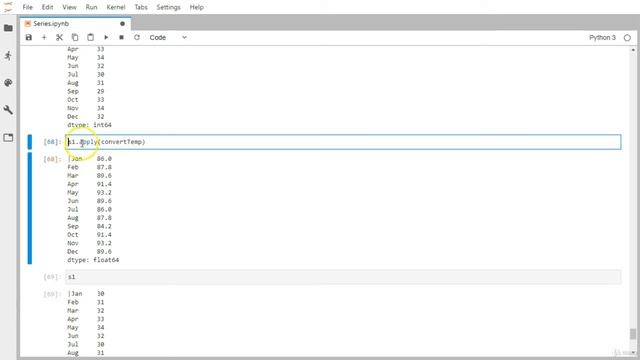Open the File menu
The width and height of the screenshot is (640, 360).
click(x=27, y=7)
